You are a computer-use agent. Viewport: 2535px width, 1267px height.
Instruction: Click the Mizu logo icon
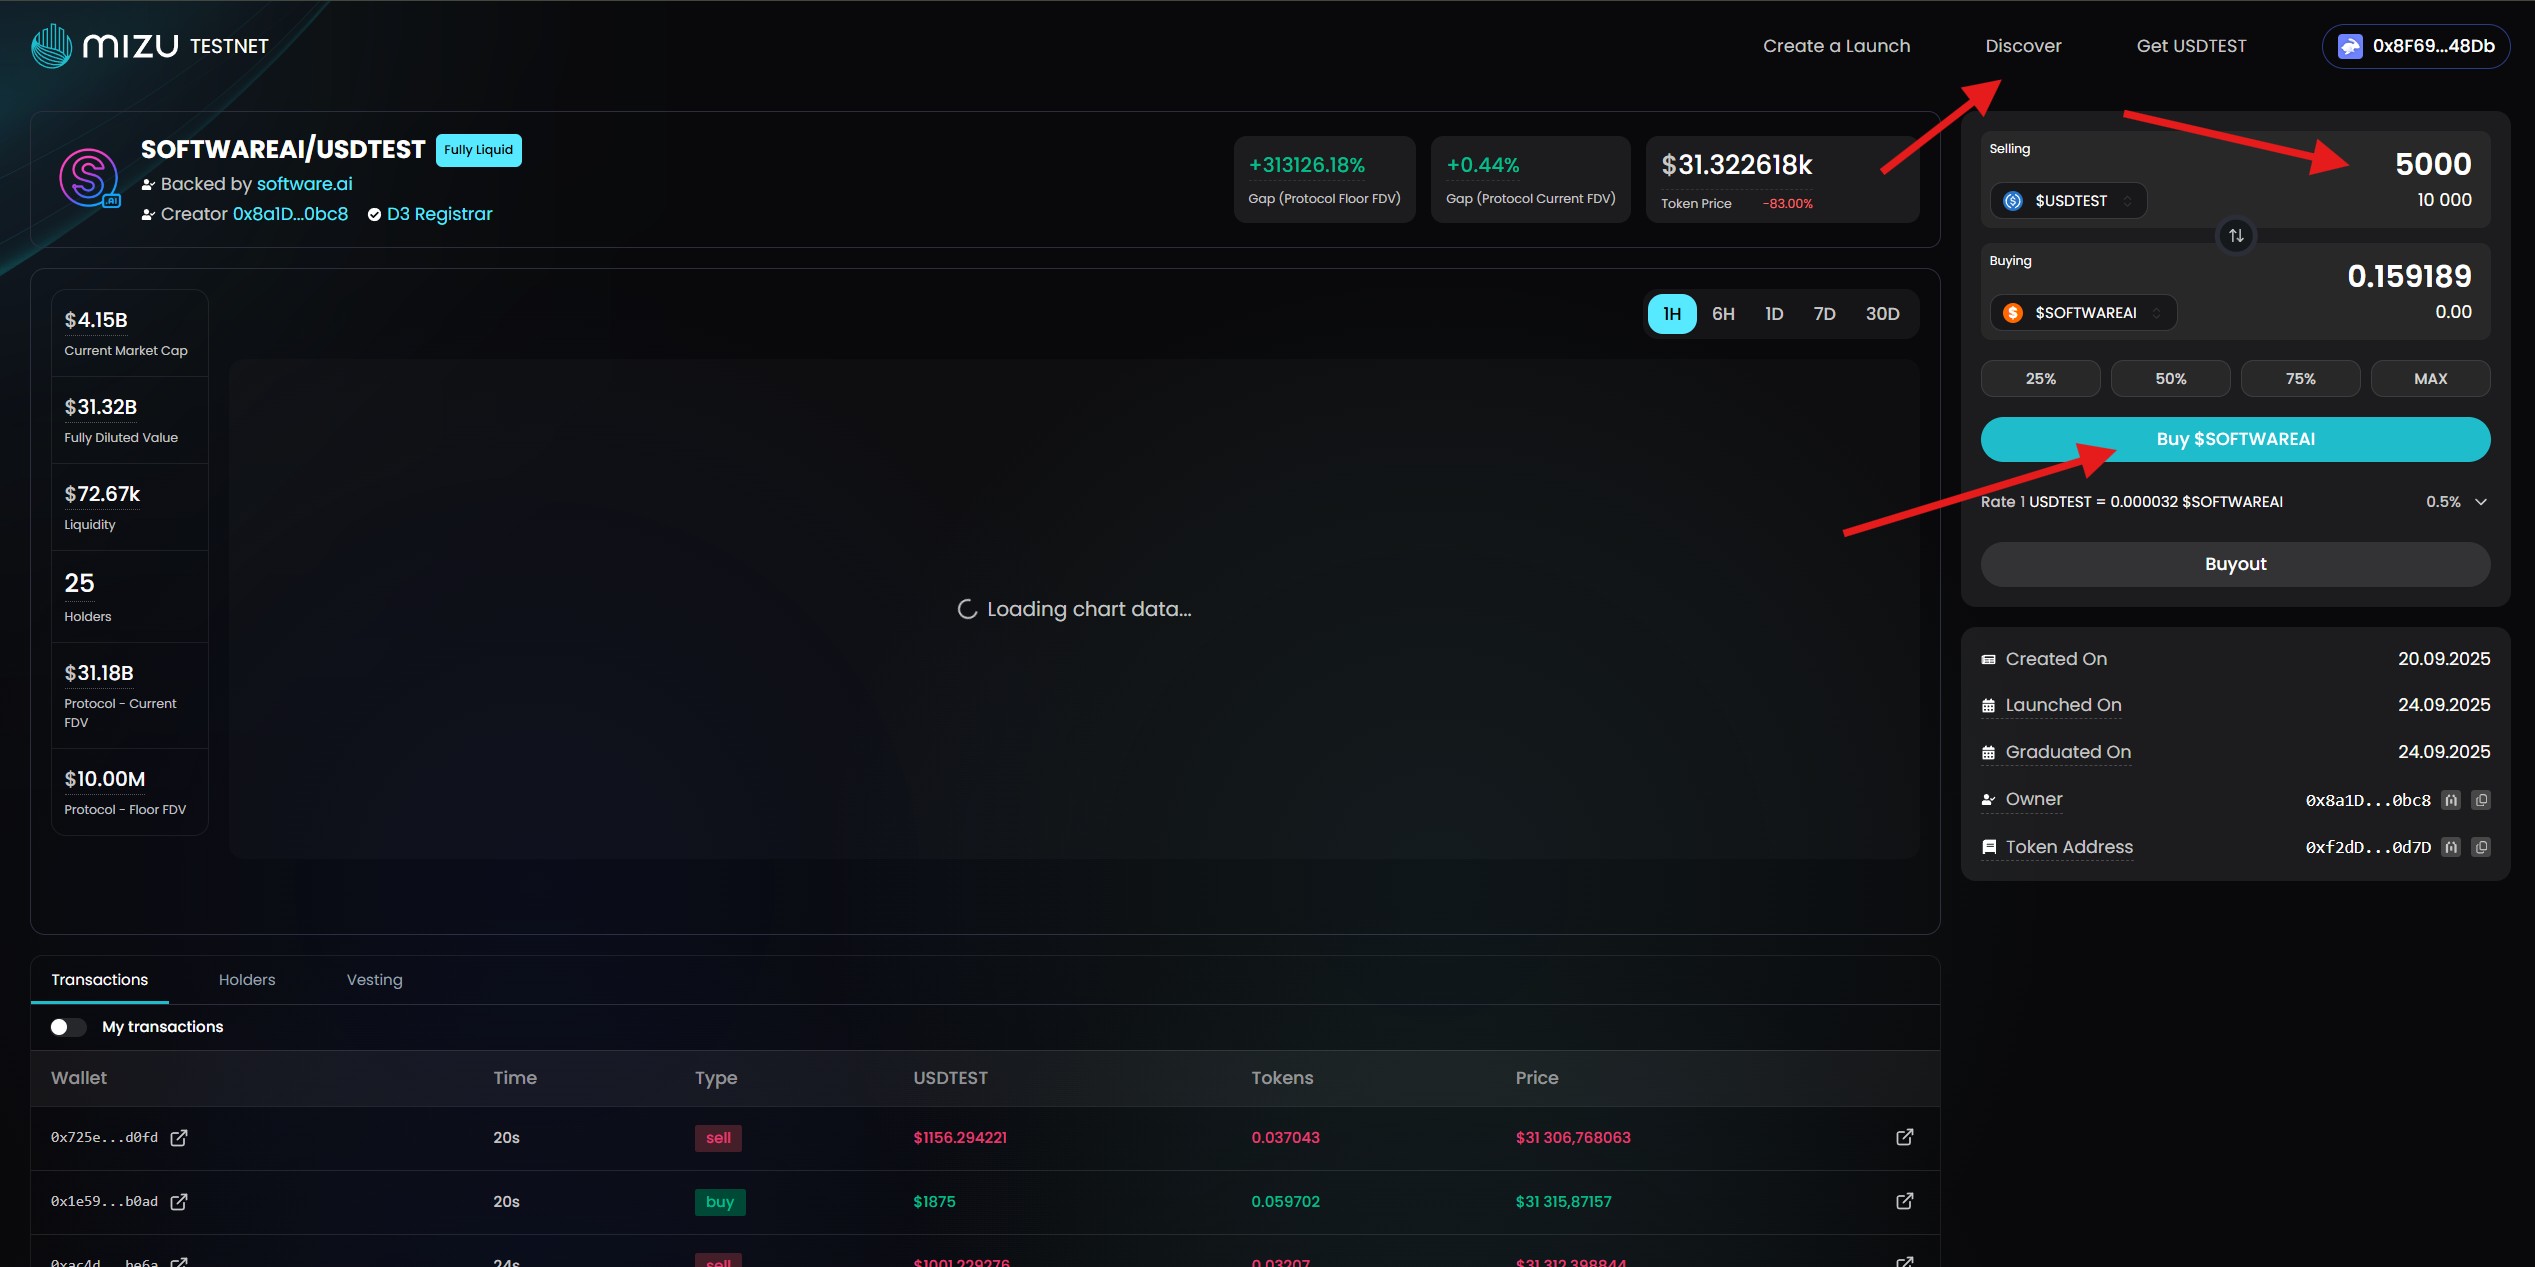pos(52,46)
